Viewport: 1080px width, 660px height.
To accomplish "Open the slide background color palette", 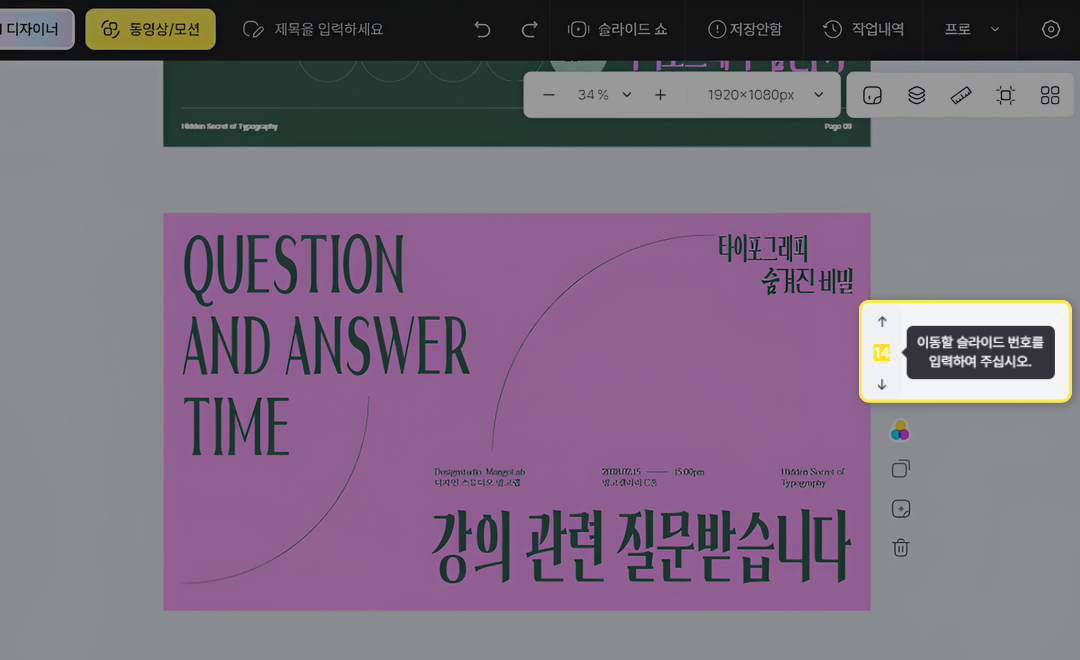I will 901,431.
